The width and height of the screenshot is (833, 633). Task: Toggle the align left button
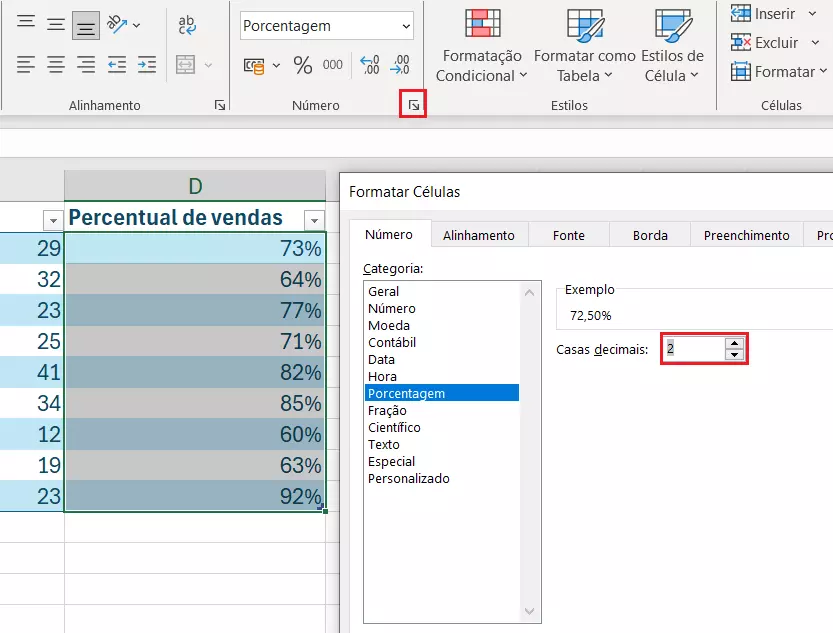[x=26, y=65]
